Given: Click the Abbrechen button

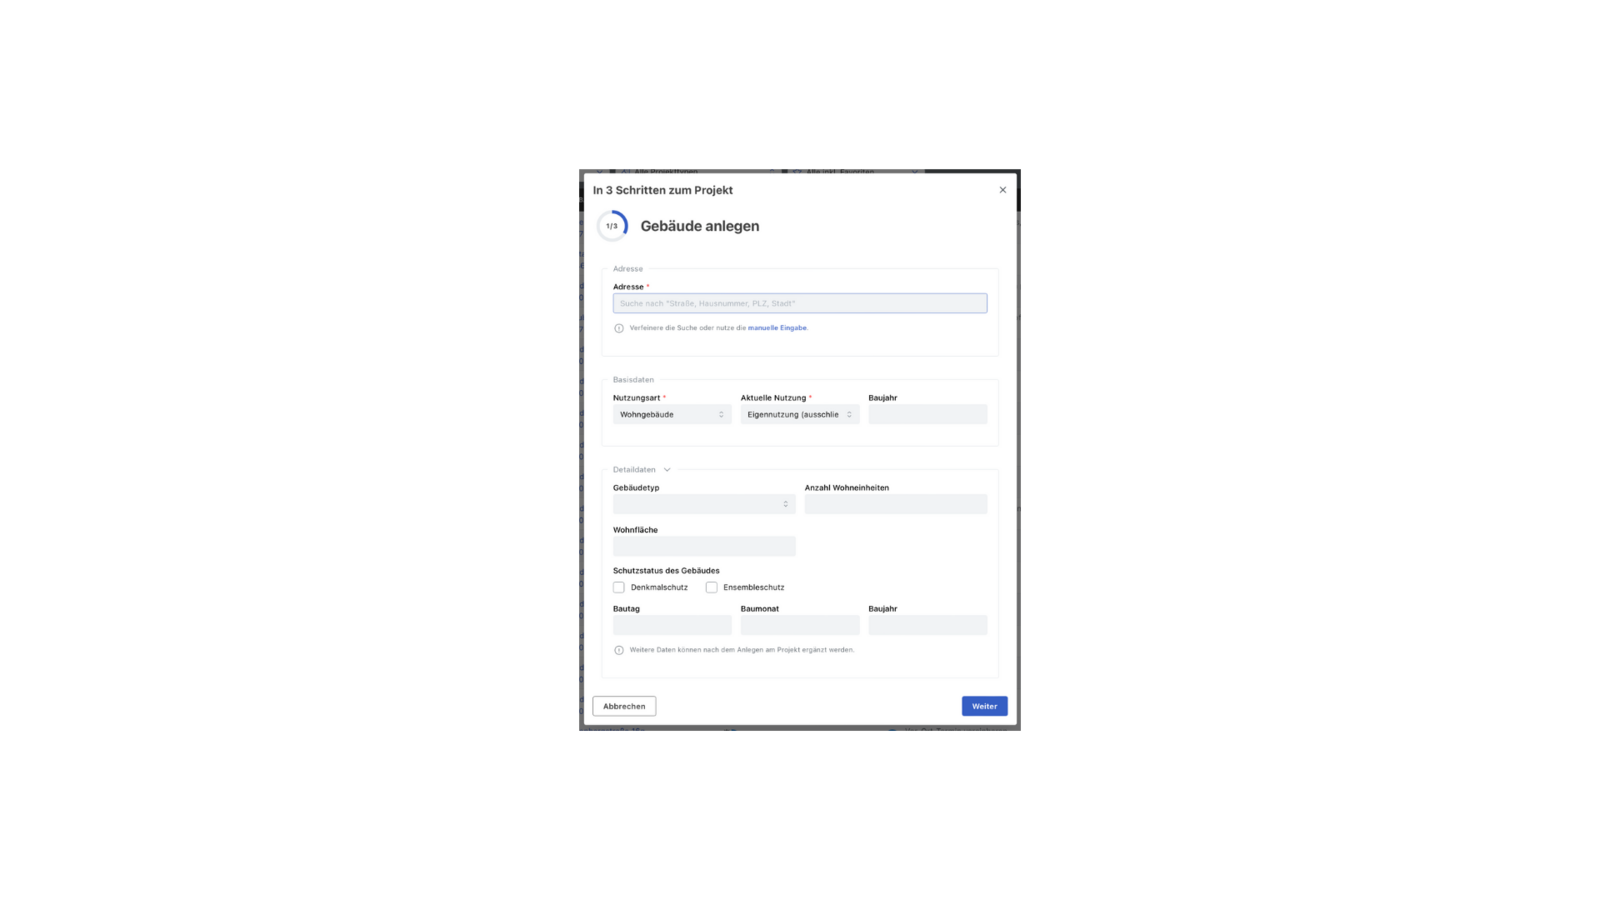Looking at the screenshot, I should [624, 706].
